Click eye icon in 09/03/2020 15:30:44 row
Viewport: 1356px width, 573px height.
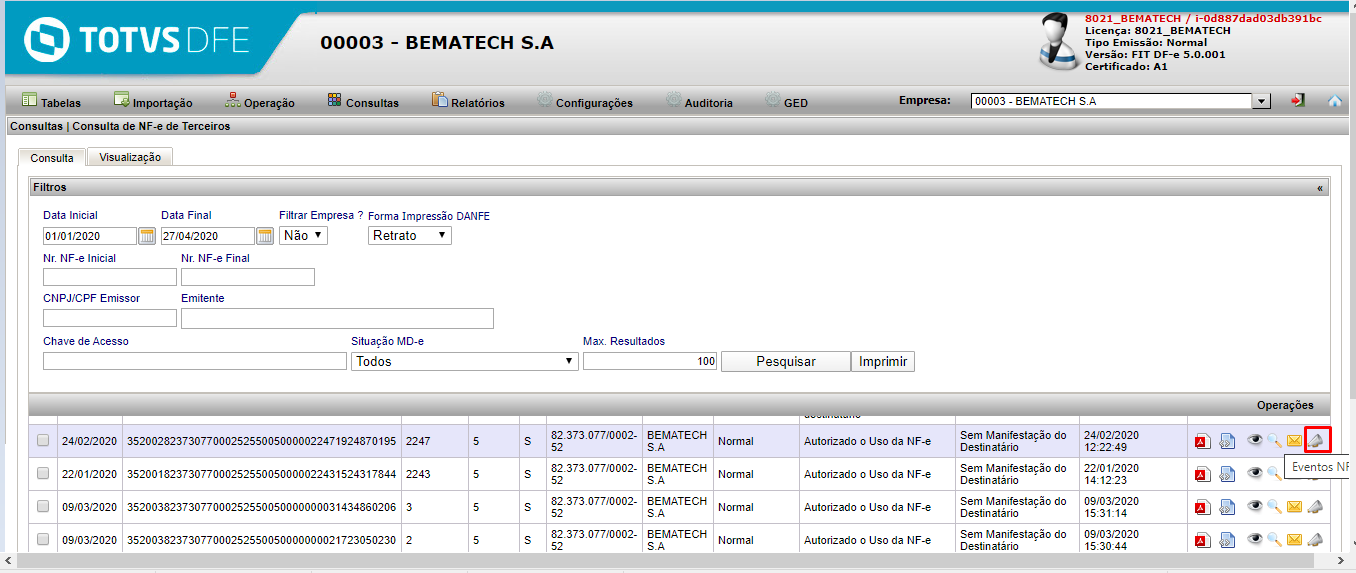1255,539
